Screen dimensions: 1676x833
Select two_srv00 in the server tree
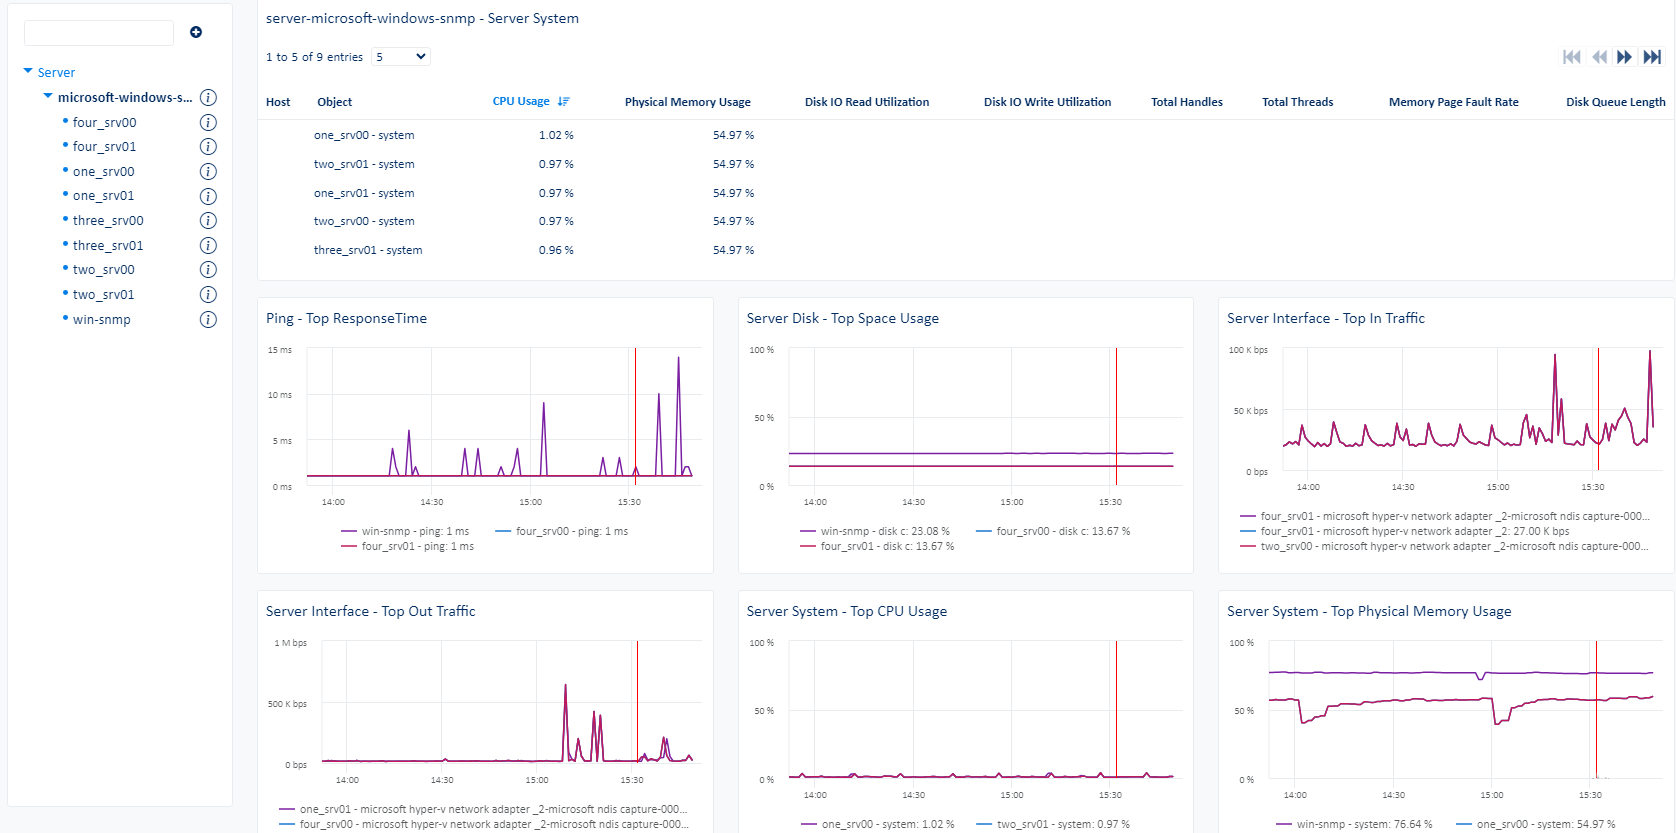click(x=103, y=270)
